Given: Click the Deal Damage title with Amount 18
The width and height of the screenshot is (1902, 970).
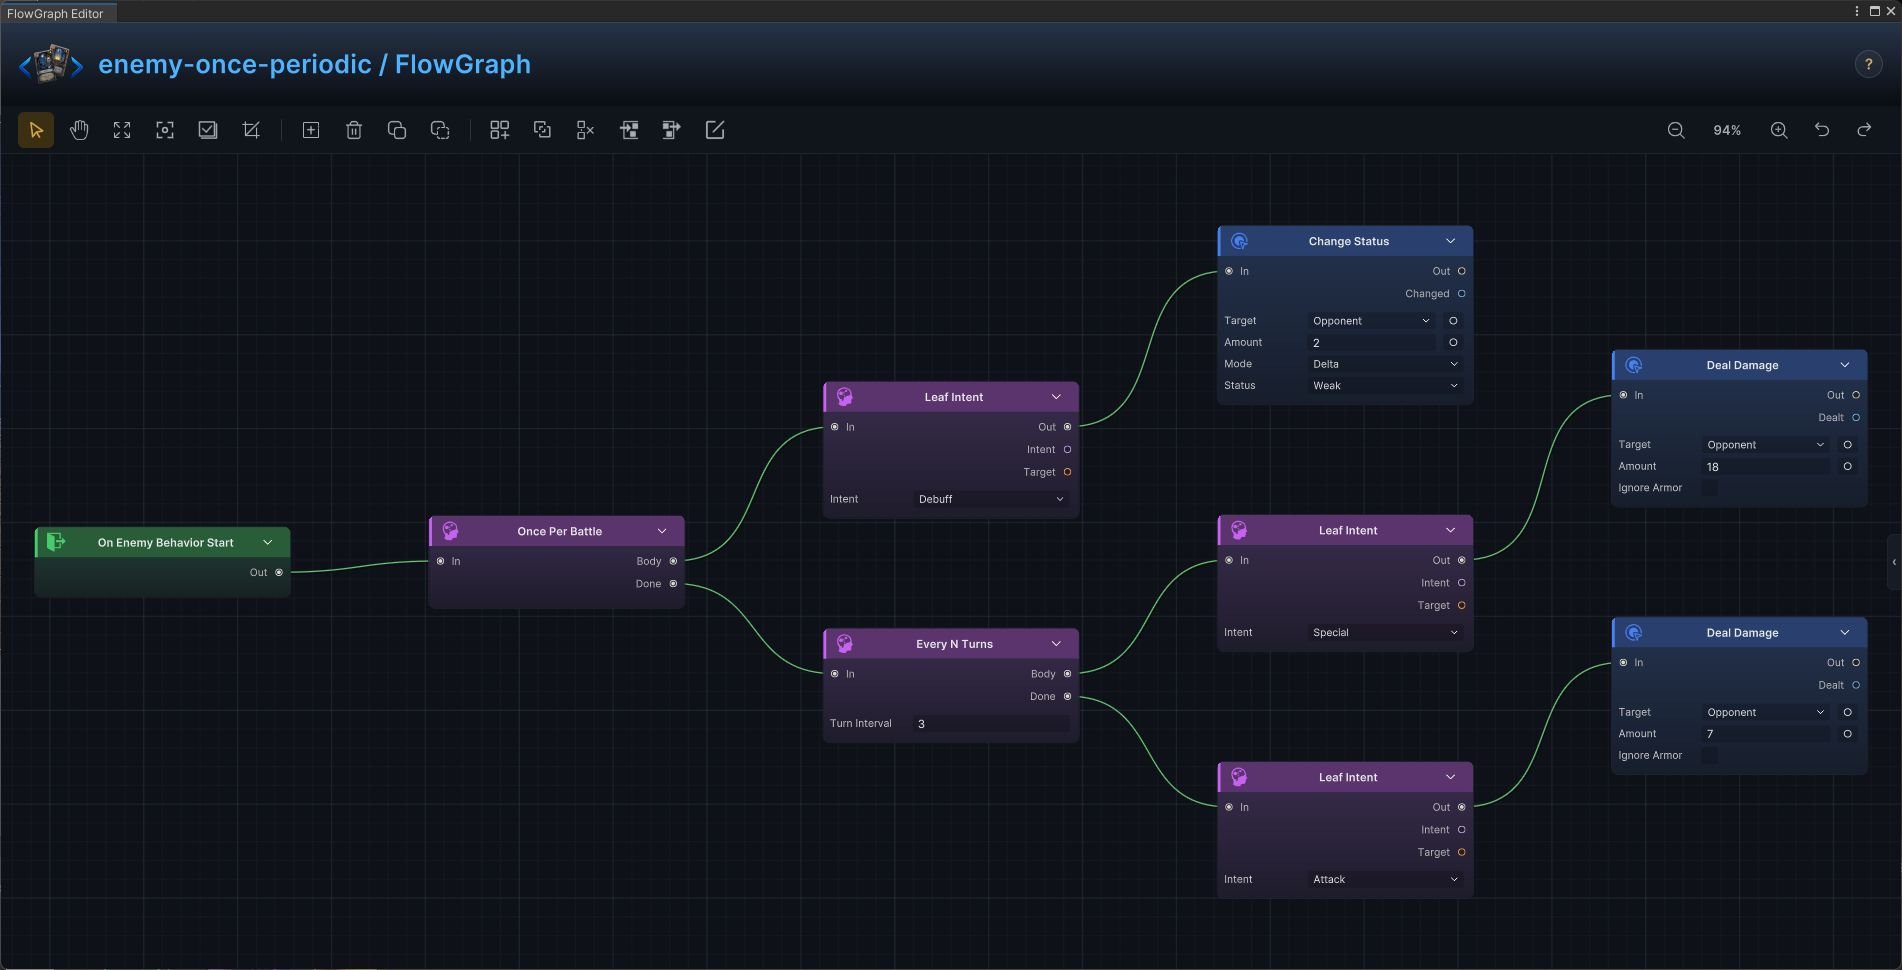Looking at the screenshot, I should [x=1742, y=365].
